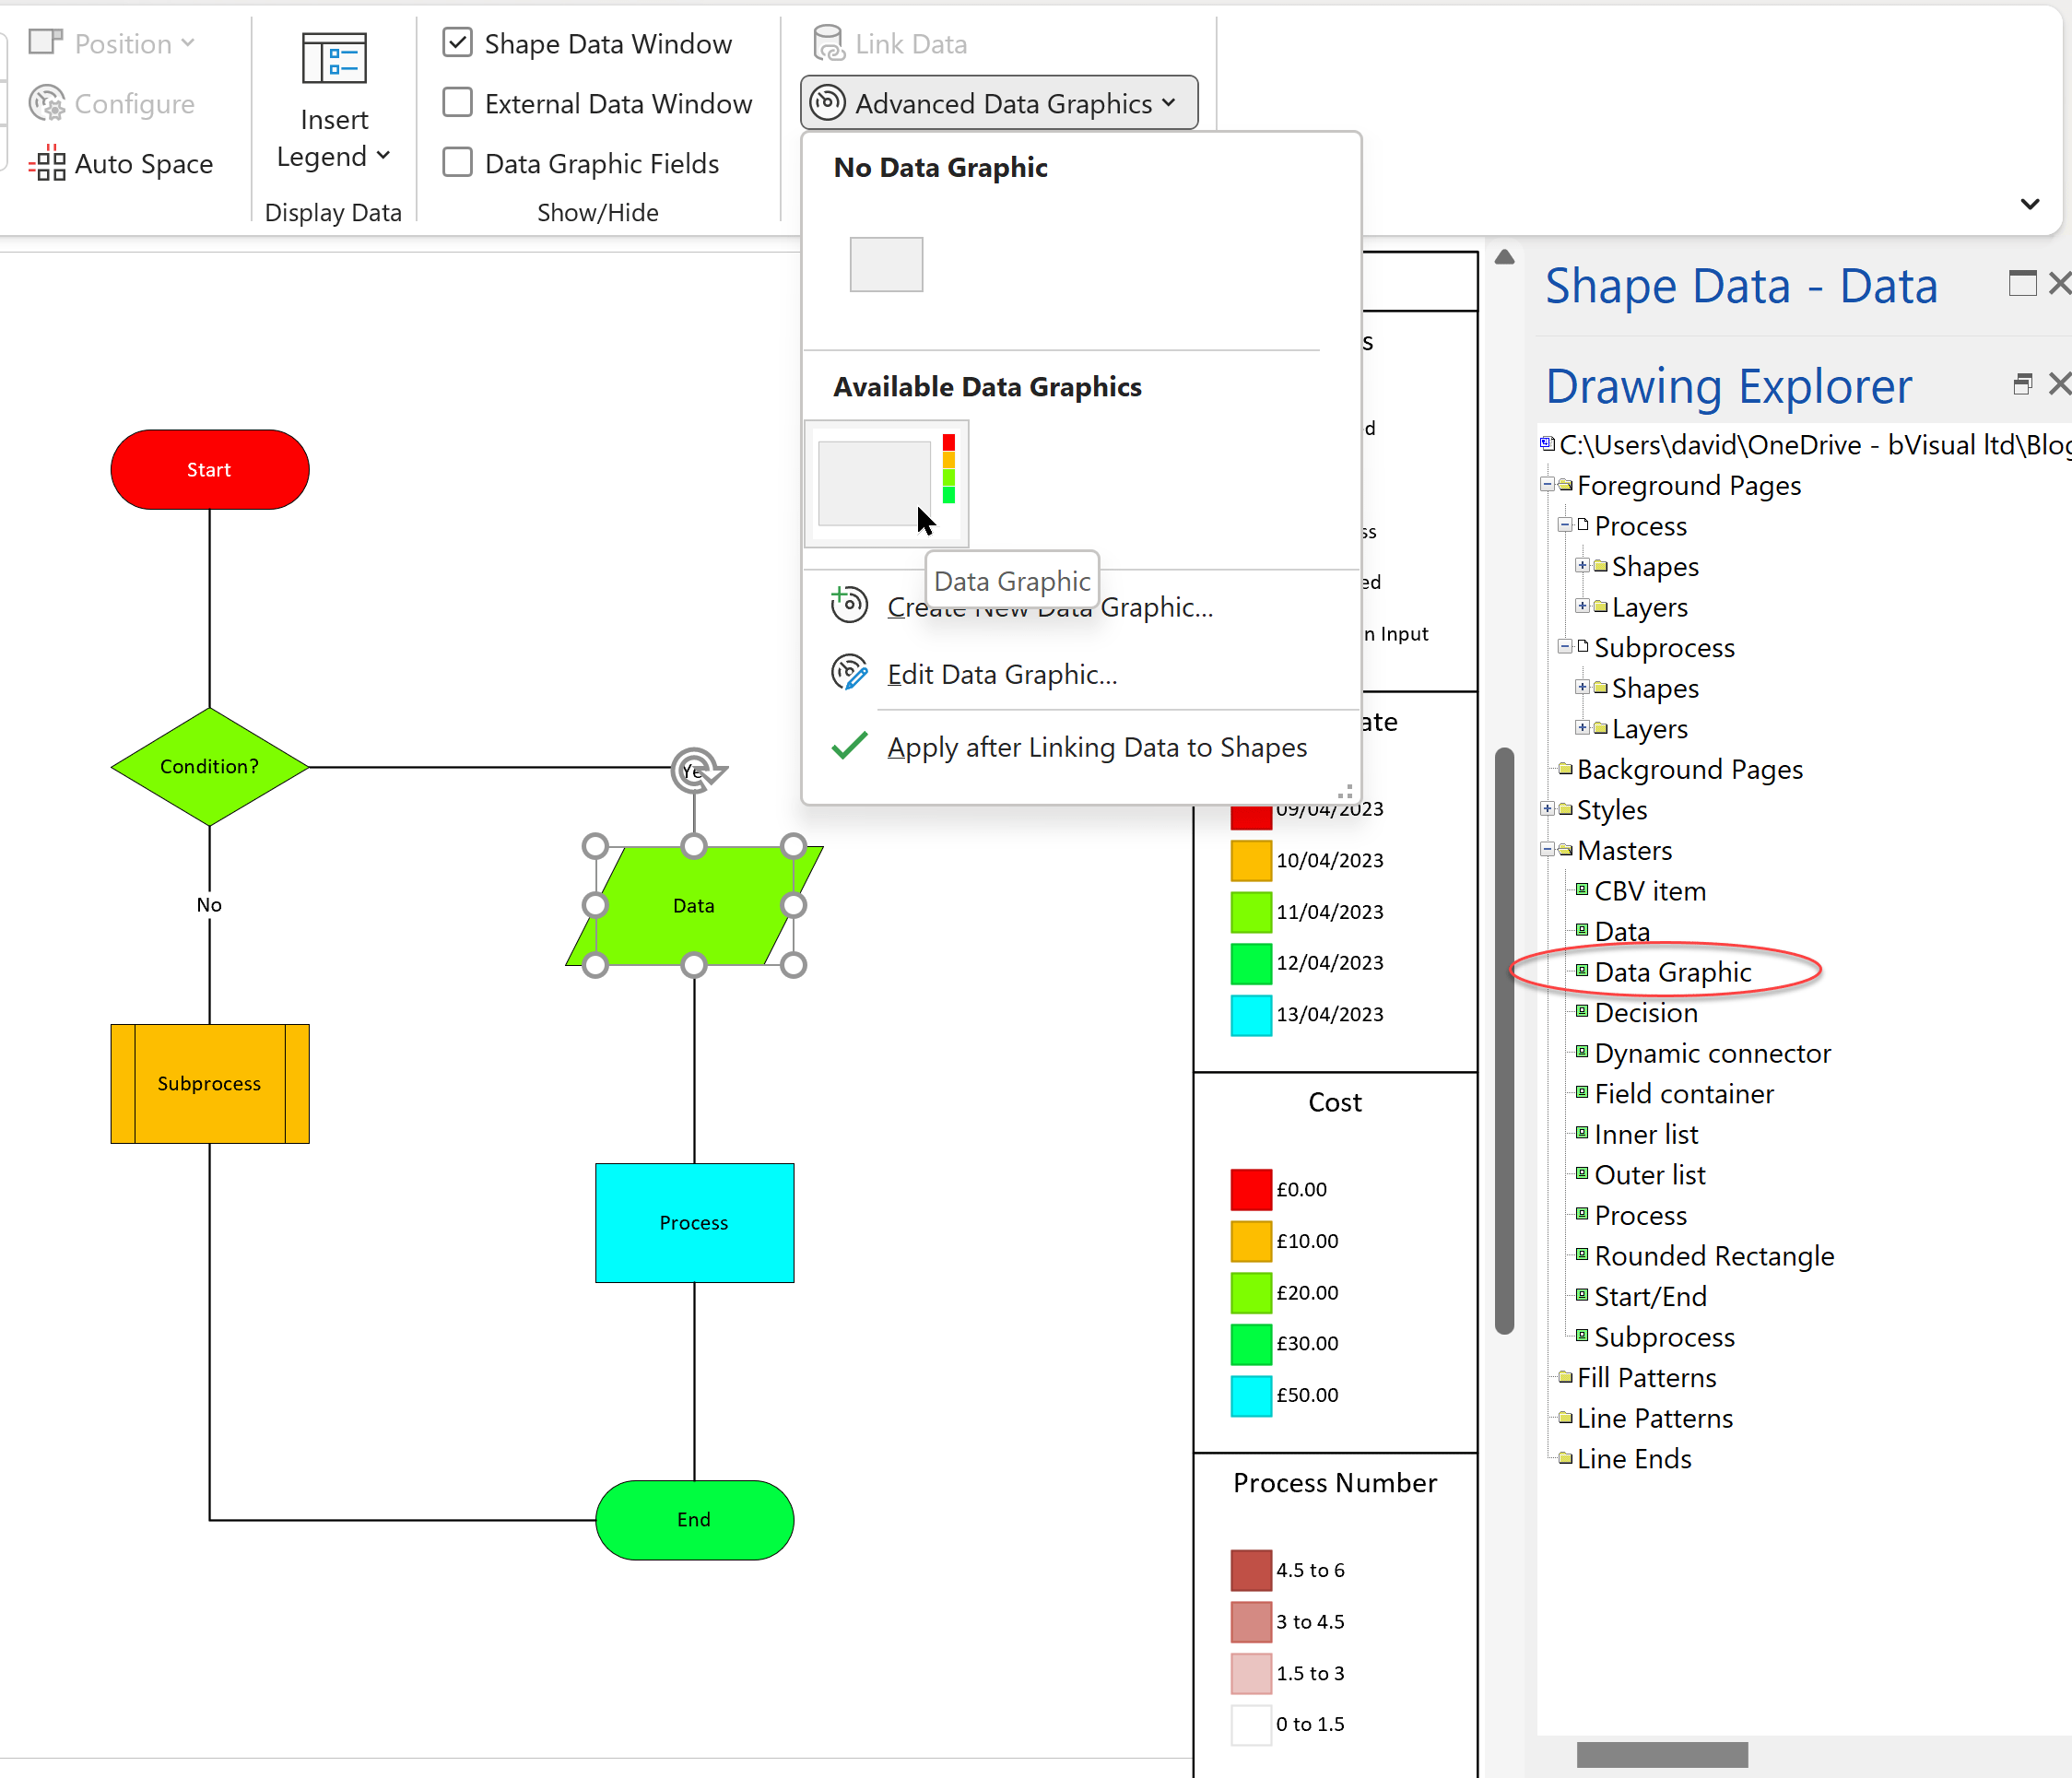Click the rotation handle above Data shape
The width and height of the screenshot is (2072, 1778).
click(696, 770)
